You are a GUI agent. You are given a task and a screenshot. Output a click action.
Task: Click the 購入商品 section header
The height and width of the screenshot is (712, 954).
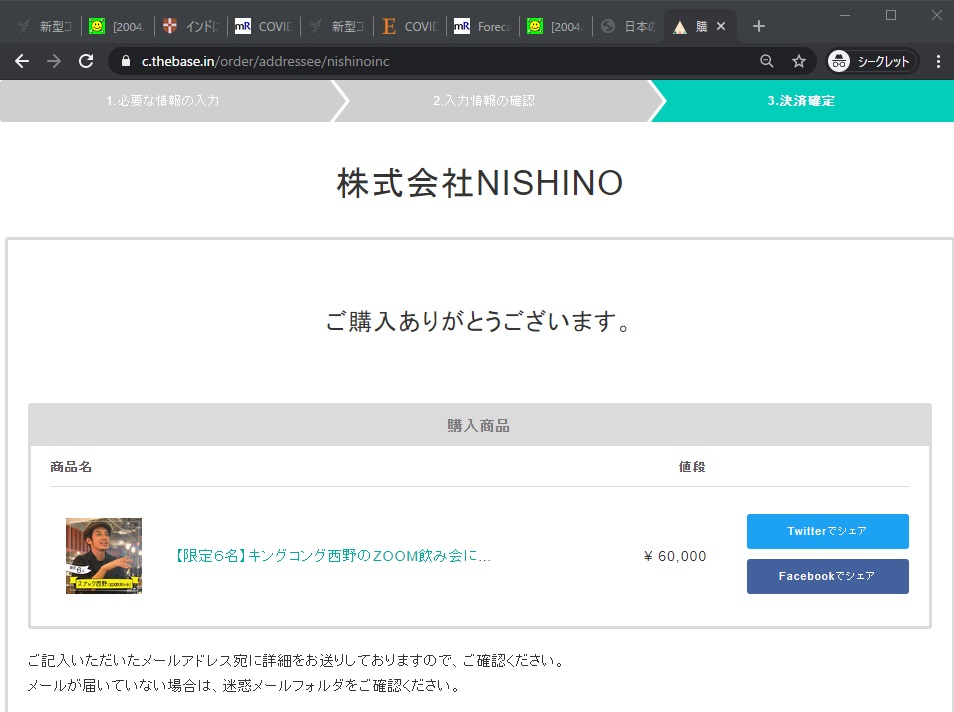click(479, 425)
